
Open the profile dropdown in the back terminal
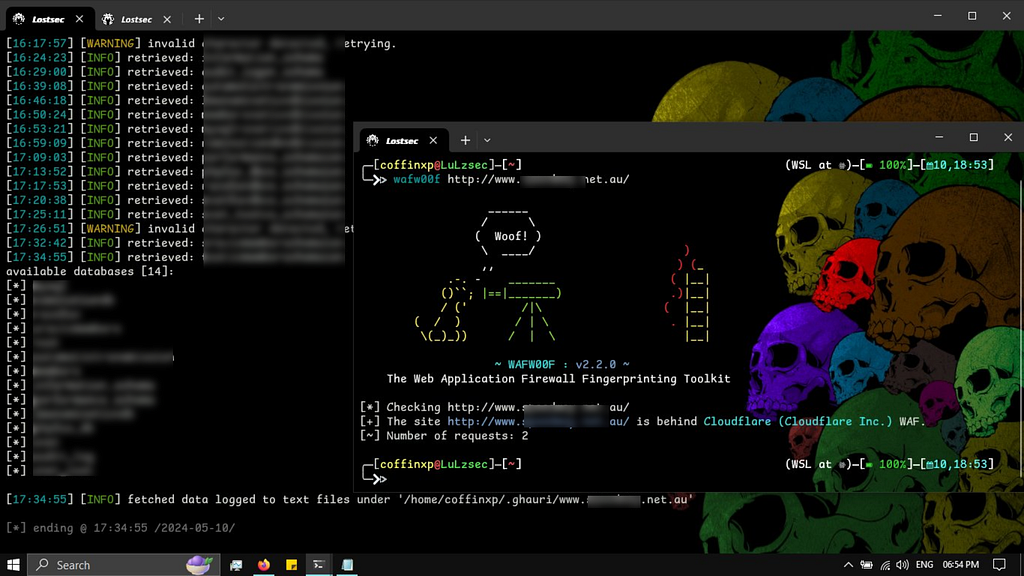coord(221,18)
